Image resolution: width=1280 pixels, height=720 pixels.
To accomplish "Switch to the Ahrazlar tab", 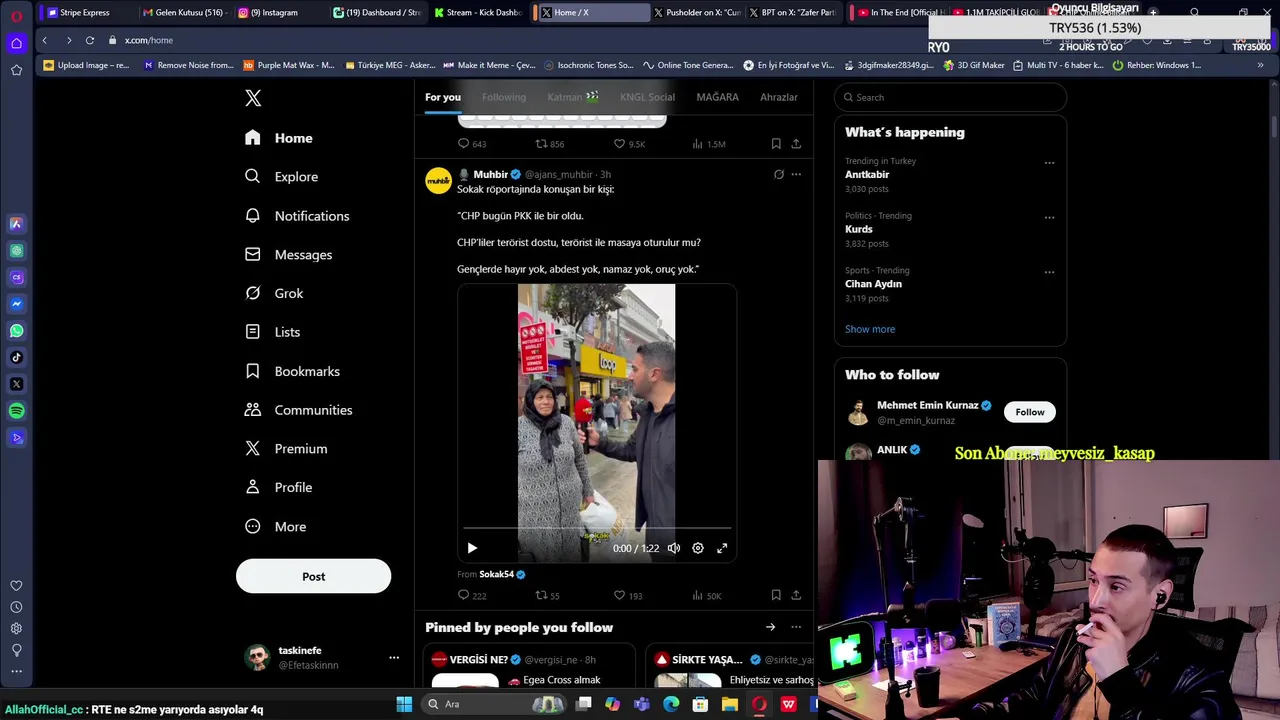I will tap(778, 97).
